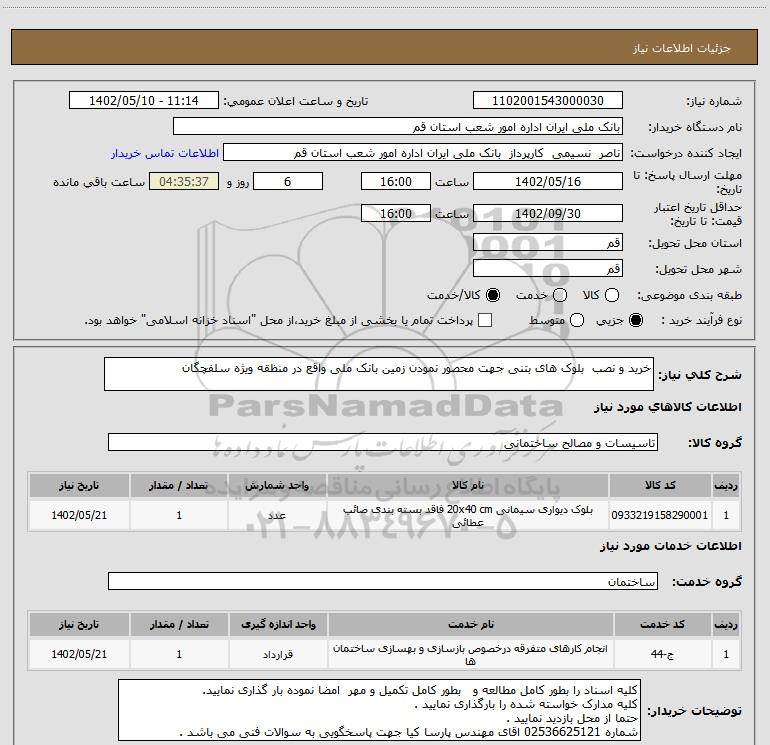
Task: Click the services table date 1402/05/21
Action: (x=79, y=654)
